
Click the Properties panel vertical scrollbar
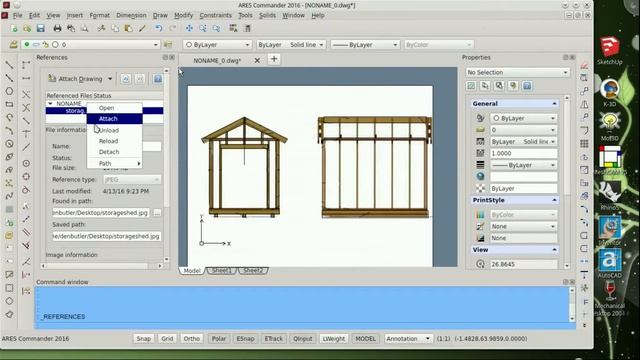[567, 182]
